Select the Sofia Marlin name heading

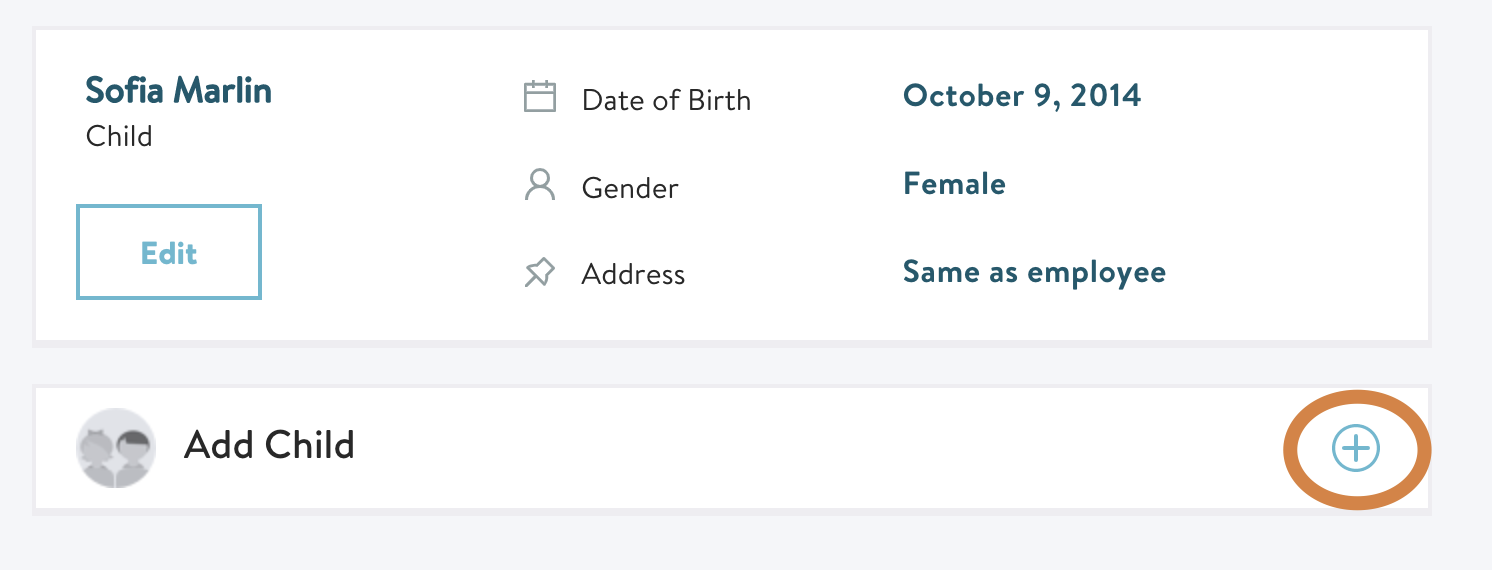179,90
